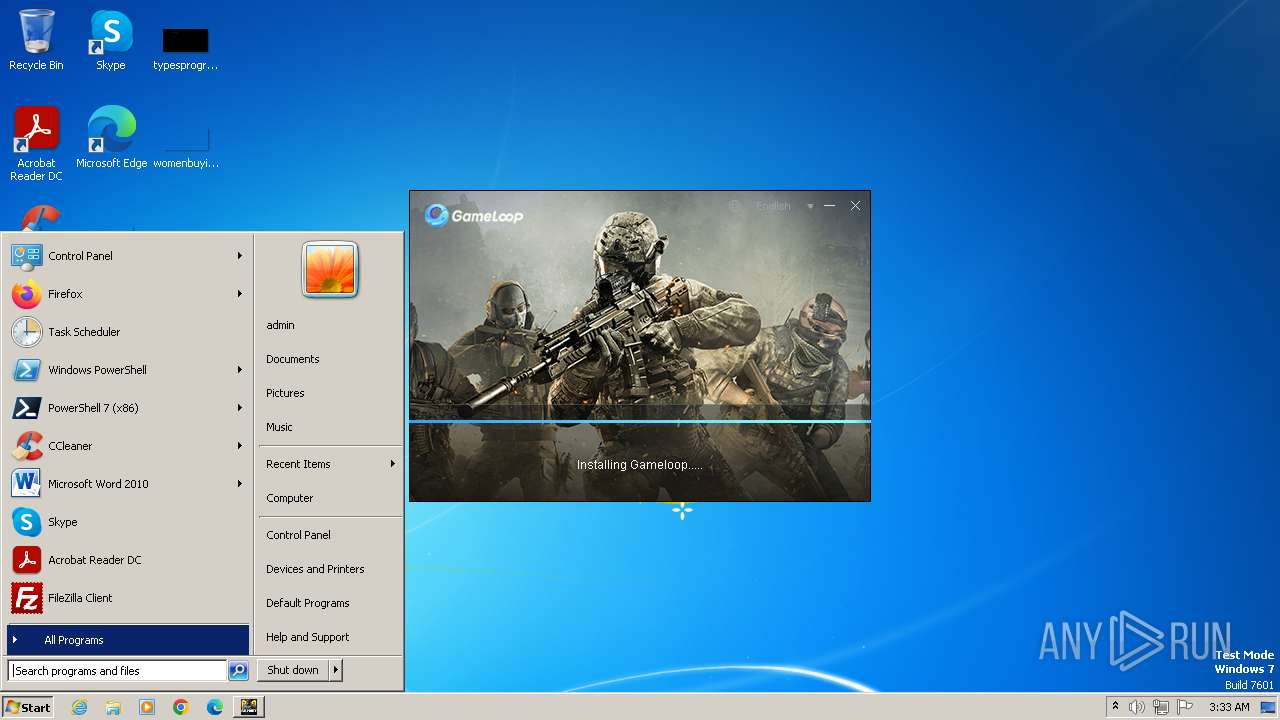Show hidden system tray icons
Image resolution: width=1280 pixels, height=720 pixels.
point(1115,707)
